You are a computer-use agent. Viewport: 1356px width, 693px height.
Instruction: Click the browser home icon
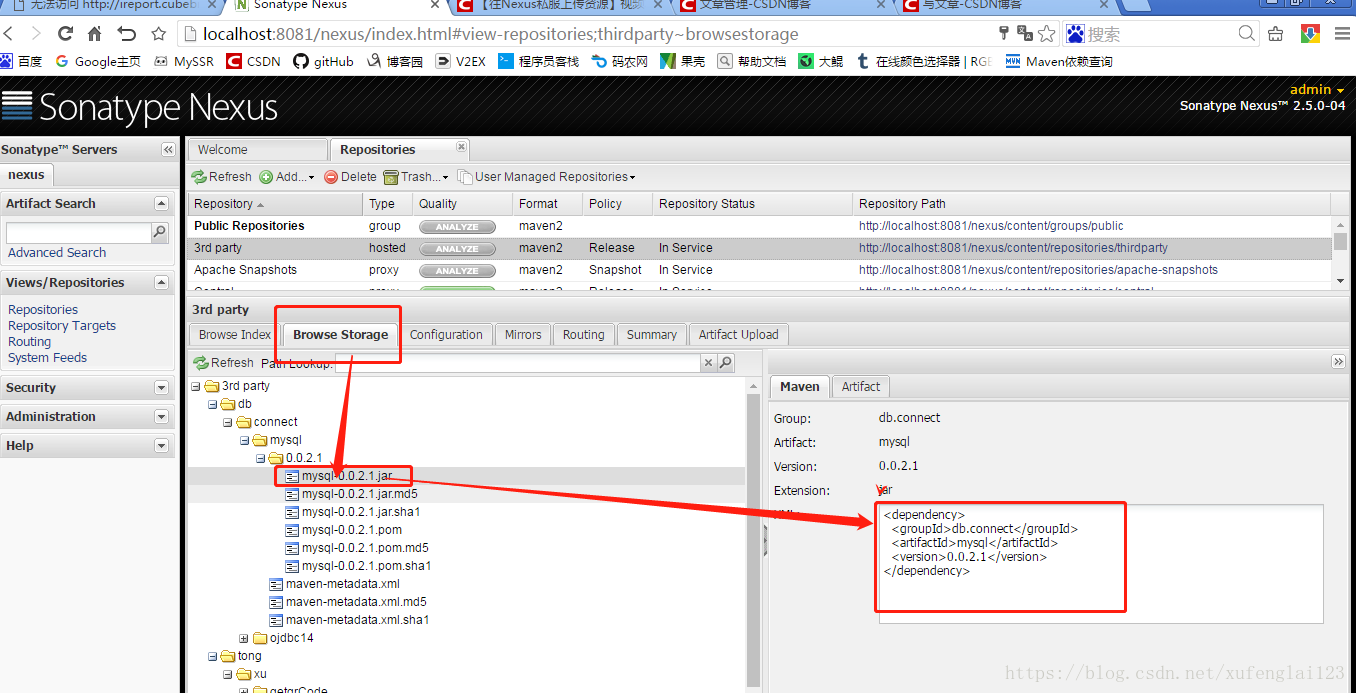point(94,34)
